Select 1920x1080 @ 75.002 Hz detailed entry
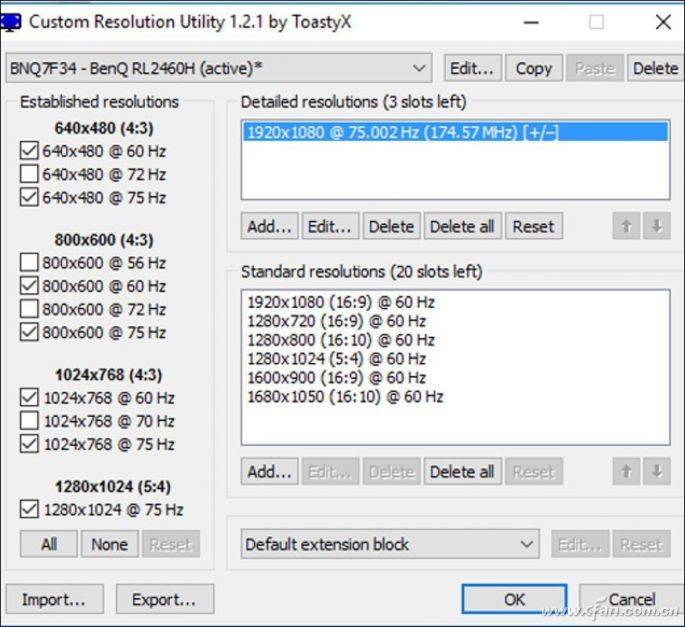The height and width of the screenshot is (627, 685). 455,132
